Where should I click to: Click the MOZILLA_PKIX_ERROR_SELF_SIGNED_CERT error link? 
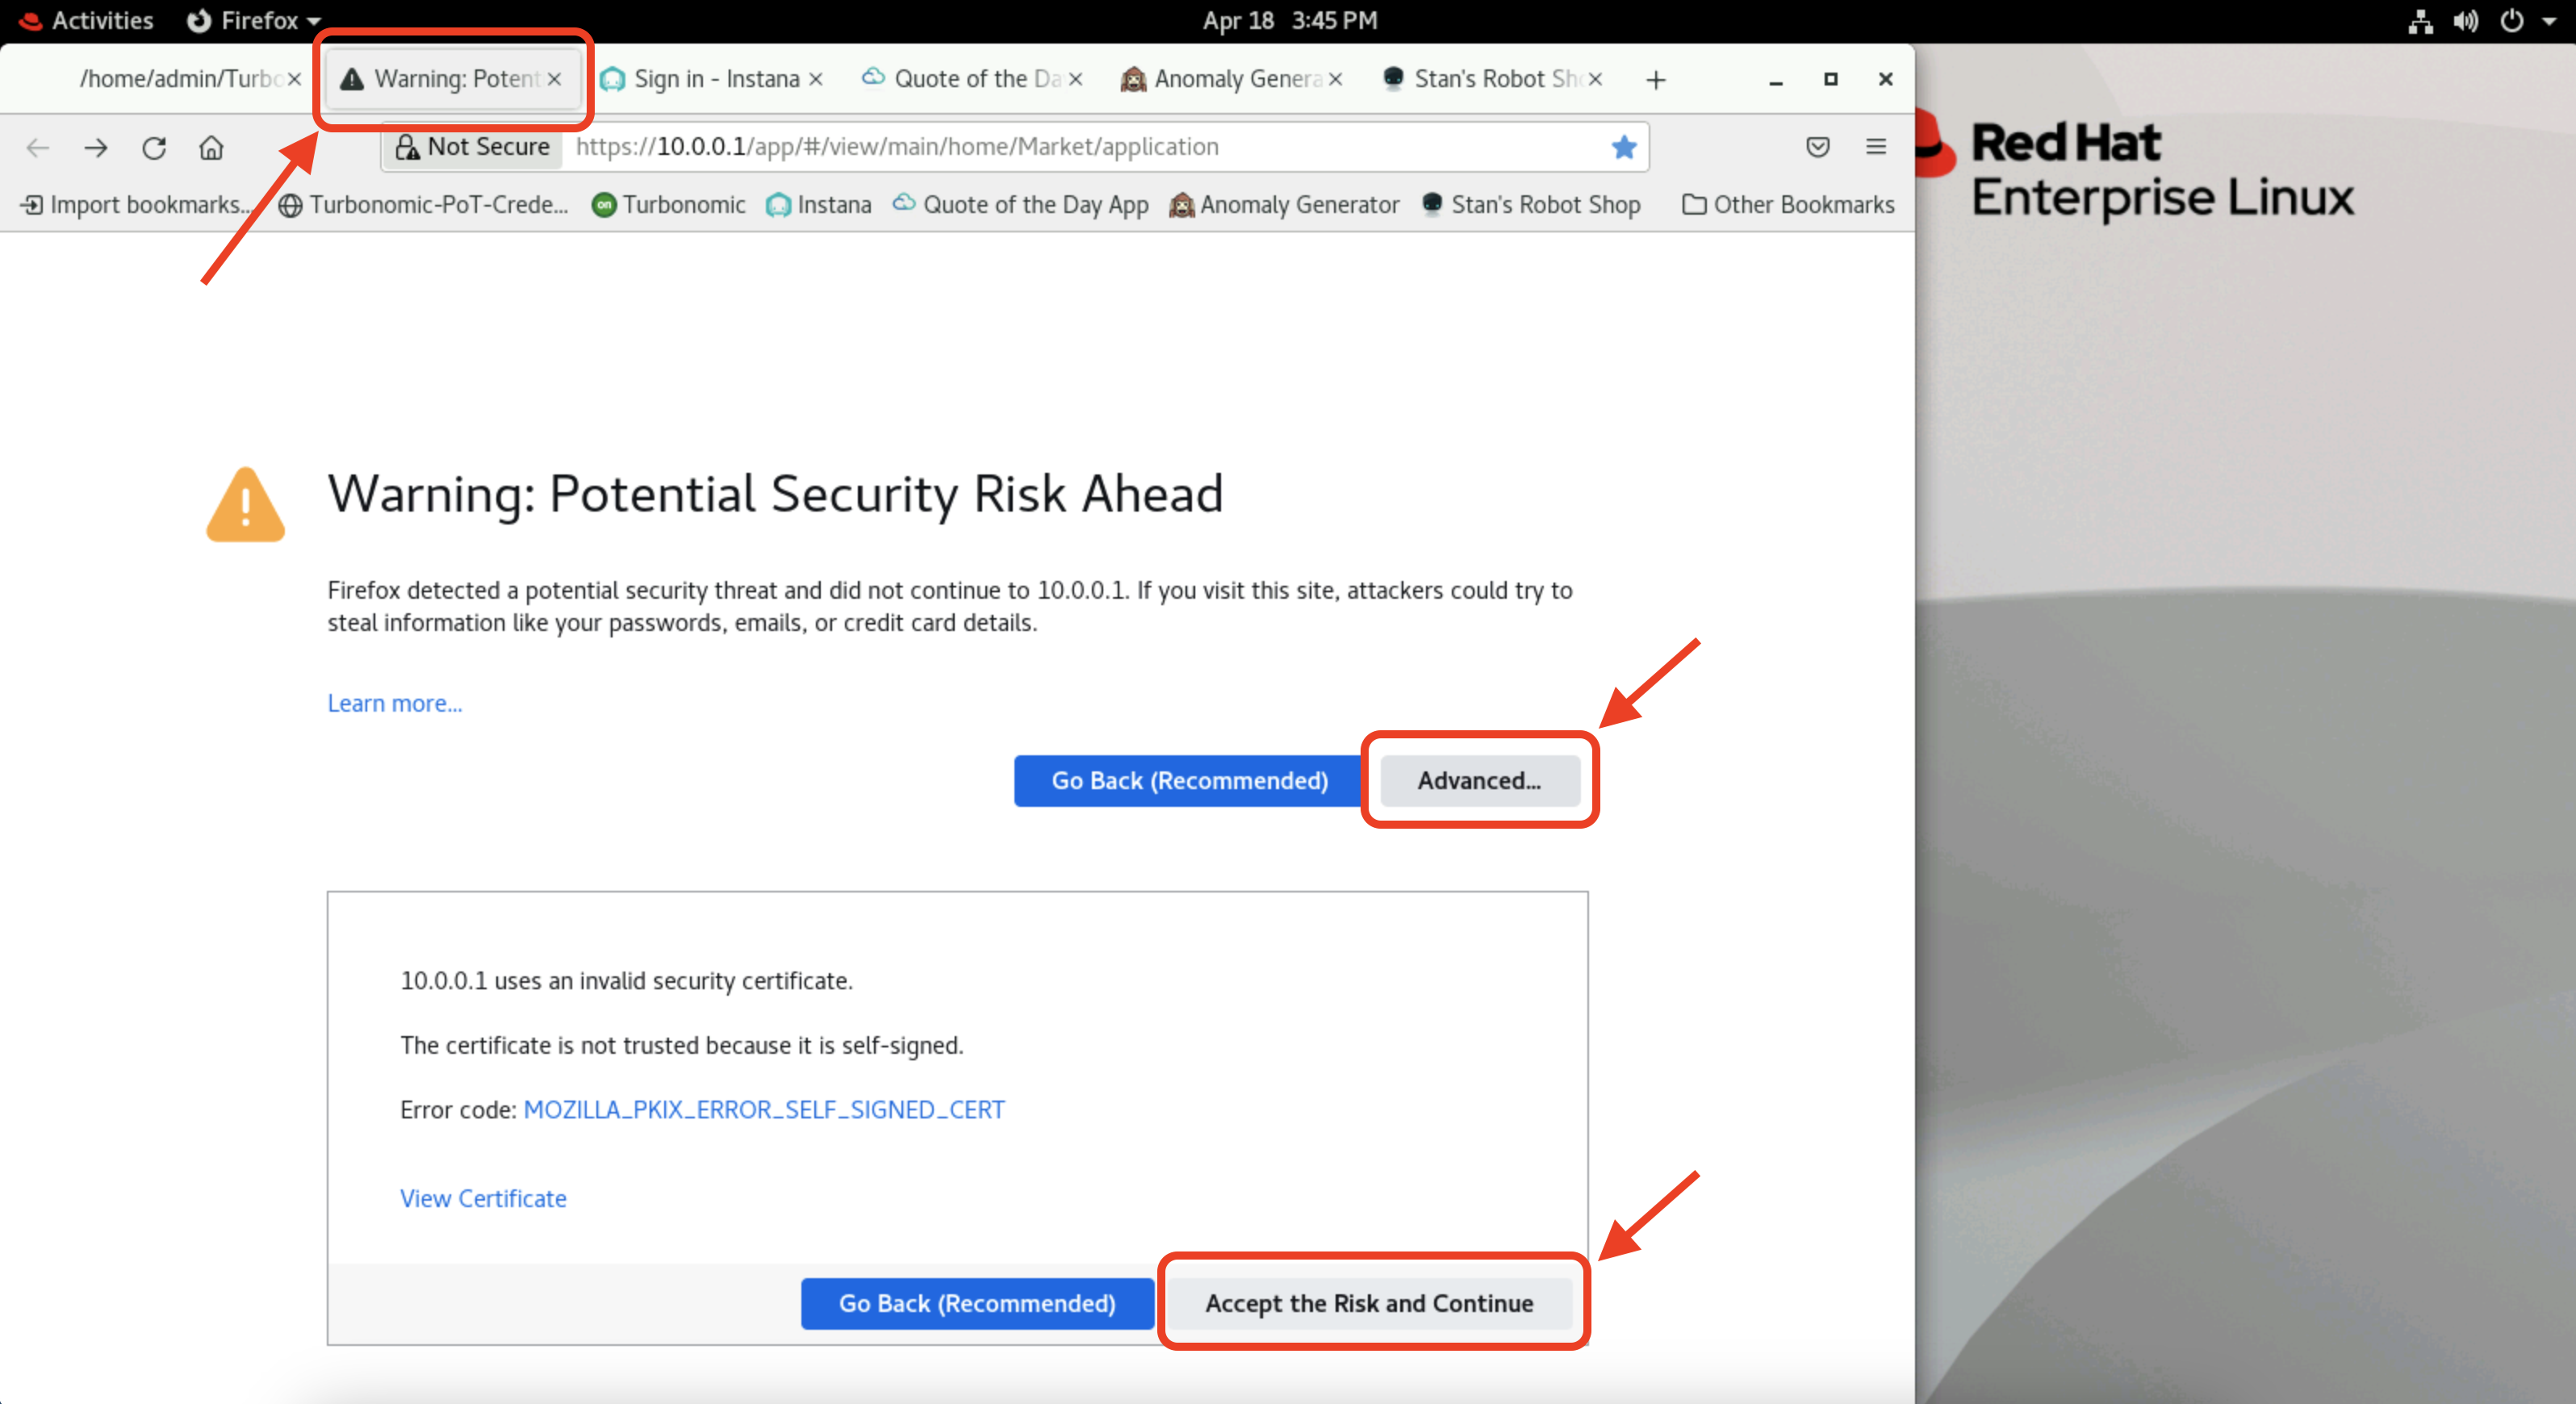763,1109
